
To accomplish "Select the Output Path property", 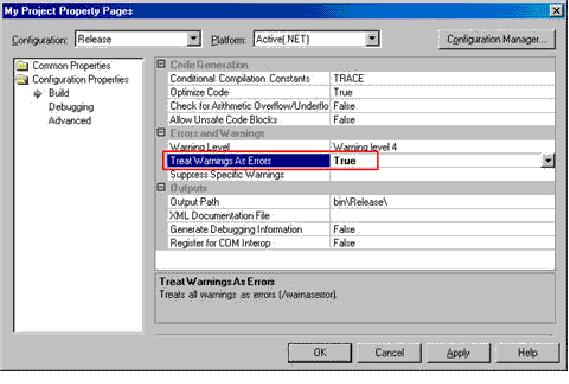I will (x=249, y=202).
